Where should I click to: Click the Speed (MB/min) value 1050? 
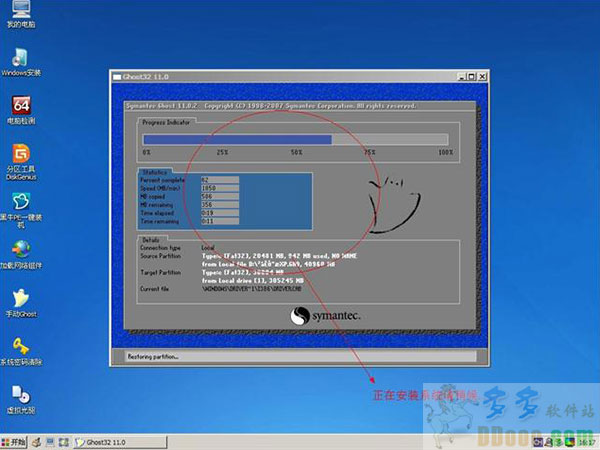pos(220,188)
